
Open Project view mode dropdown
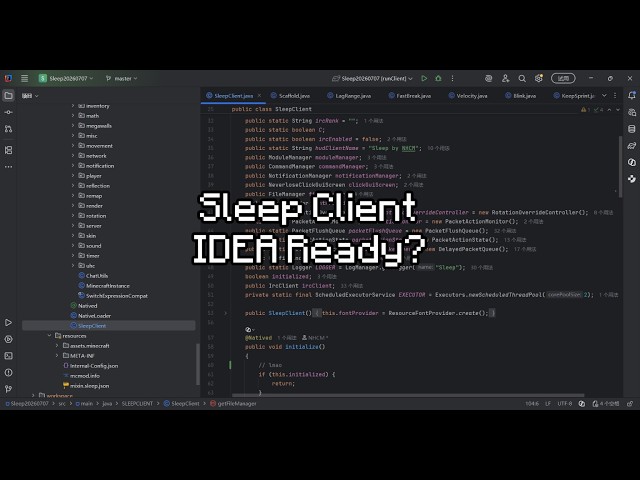[x=30, y=96]
